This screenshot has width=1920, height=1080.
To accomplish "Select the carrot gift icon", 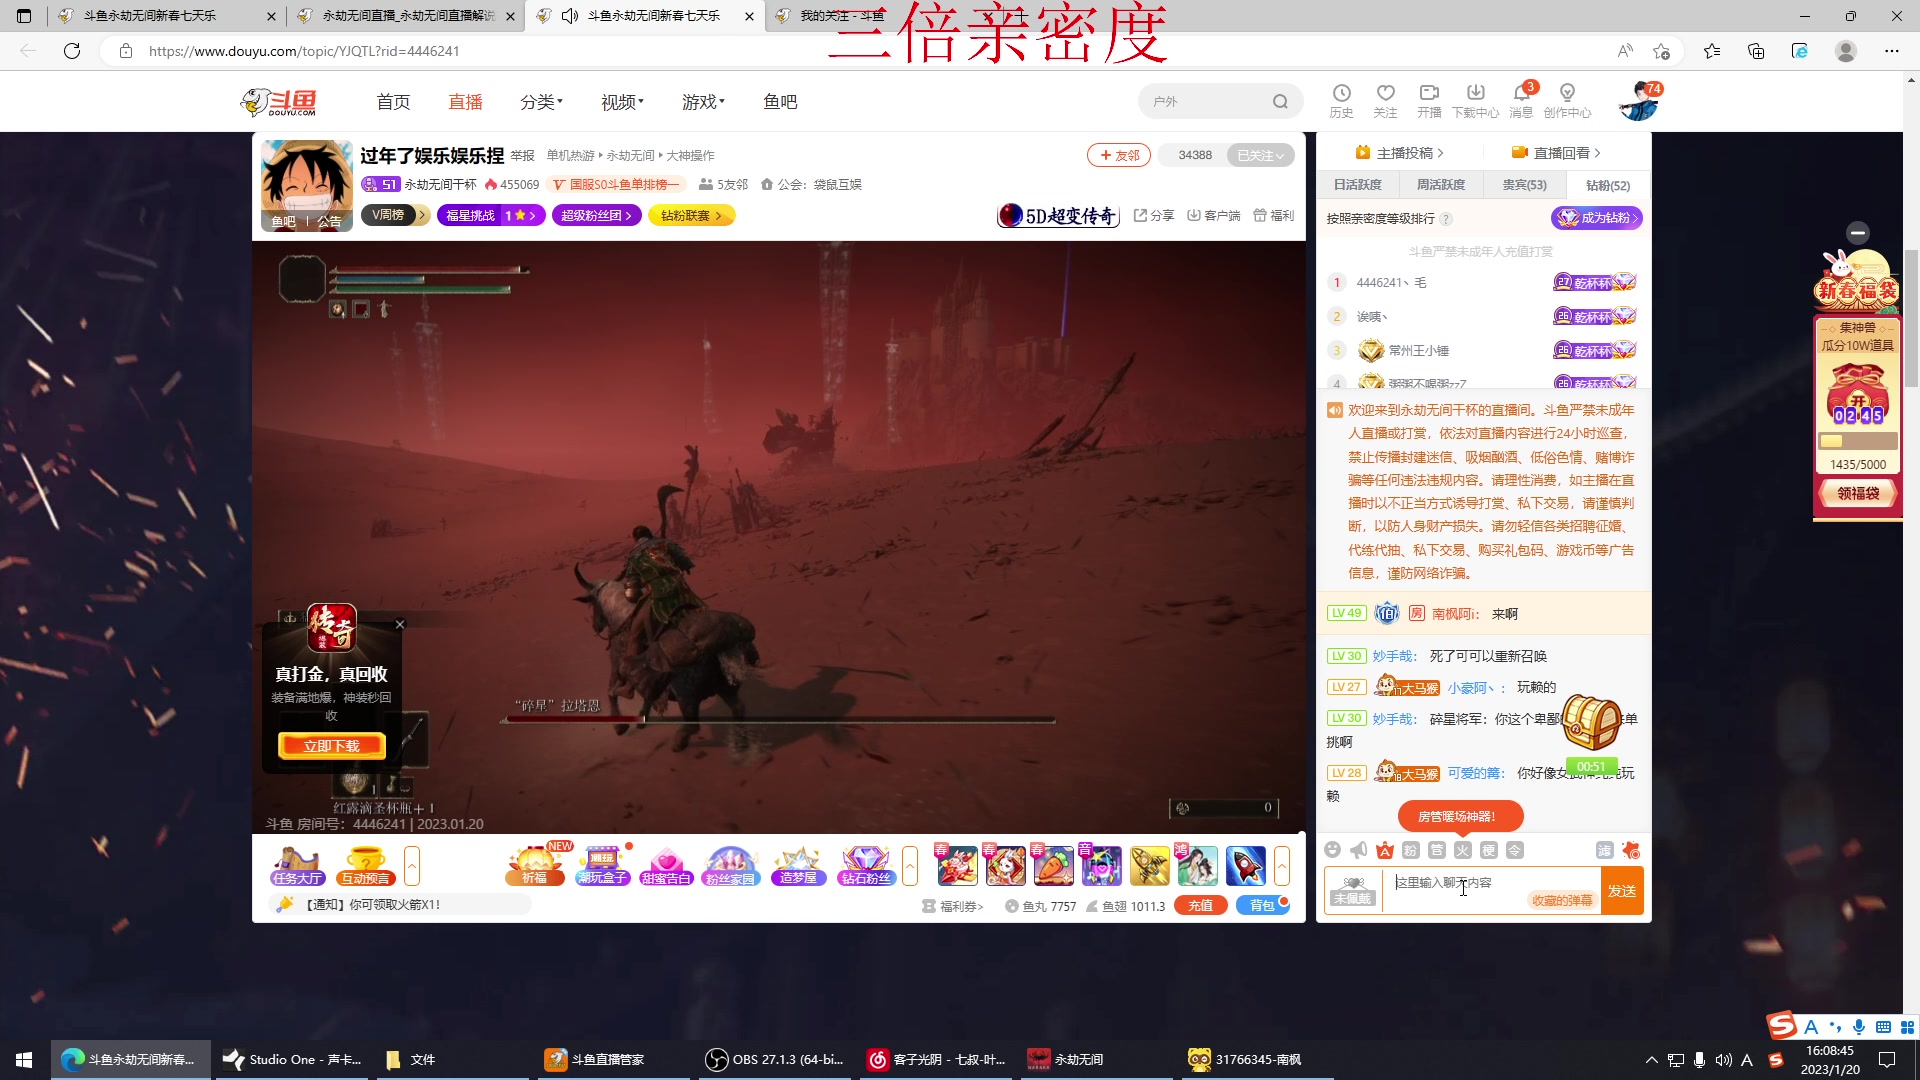I will click(x=1053, y=865).
